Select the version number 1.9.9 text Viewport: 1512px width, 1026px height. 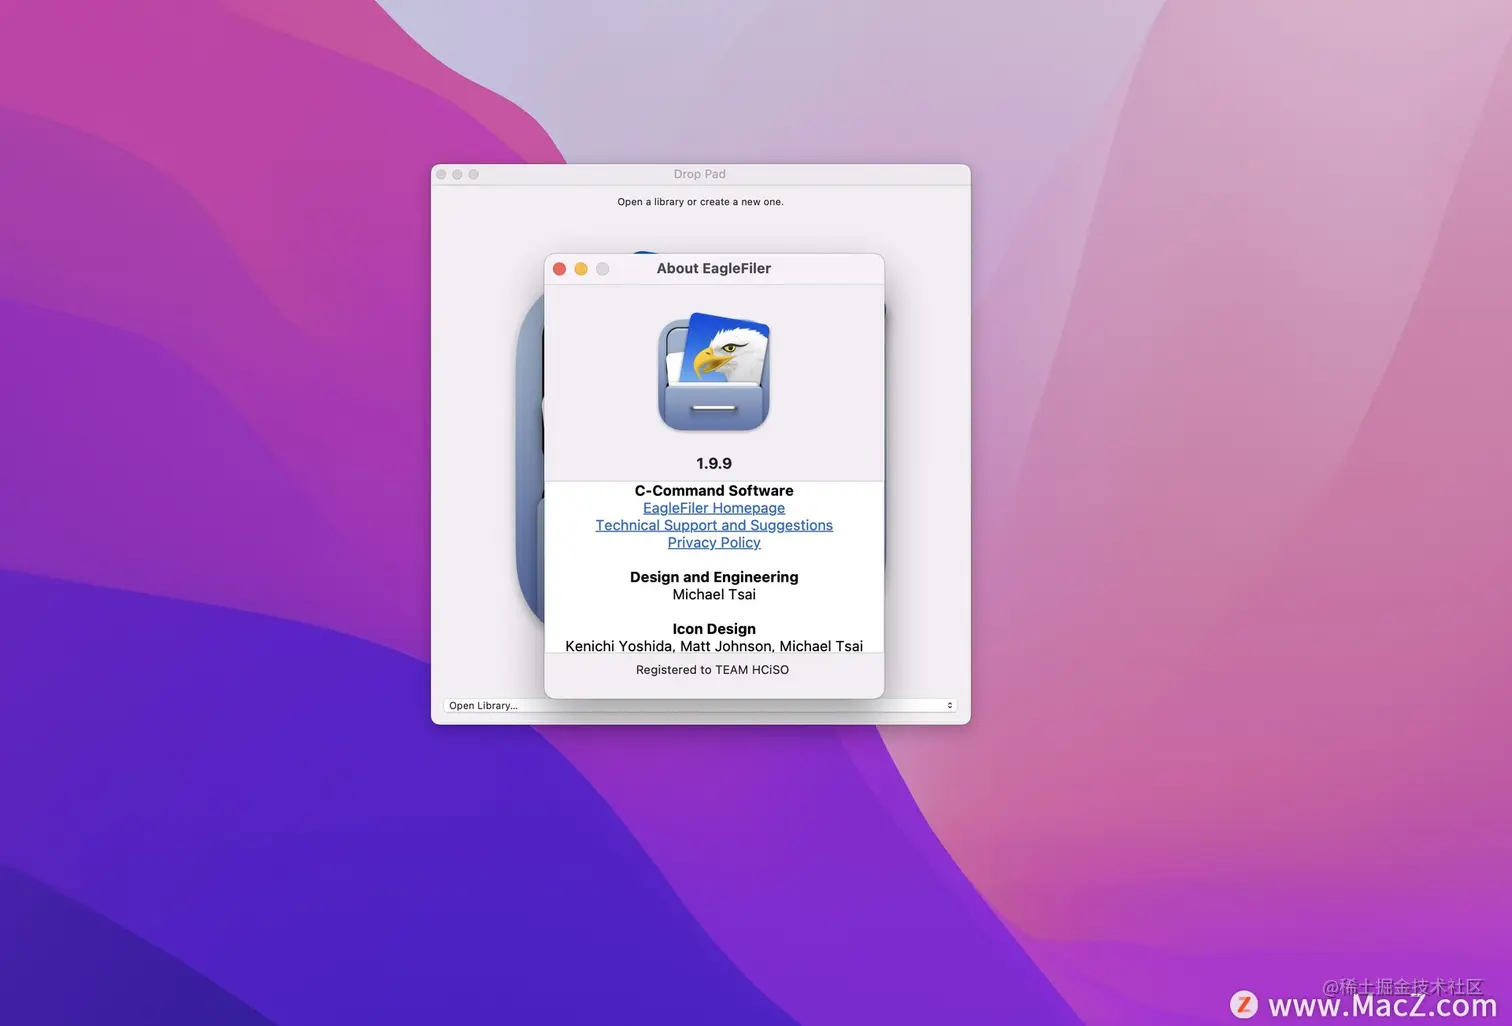714,463
